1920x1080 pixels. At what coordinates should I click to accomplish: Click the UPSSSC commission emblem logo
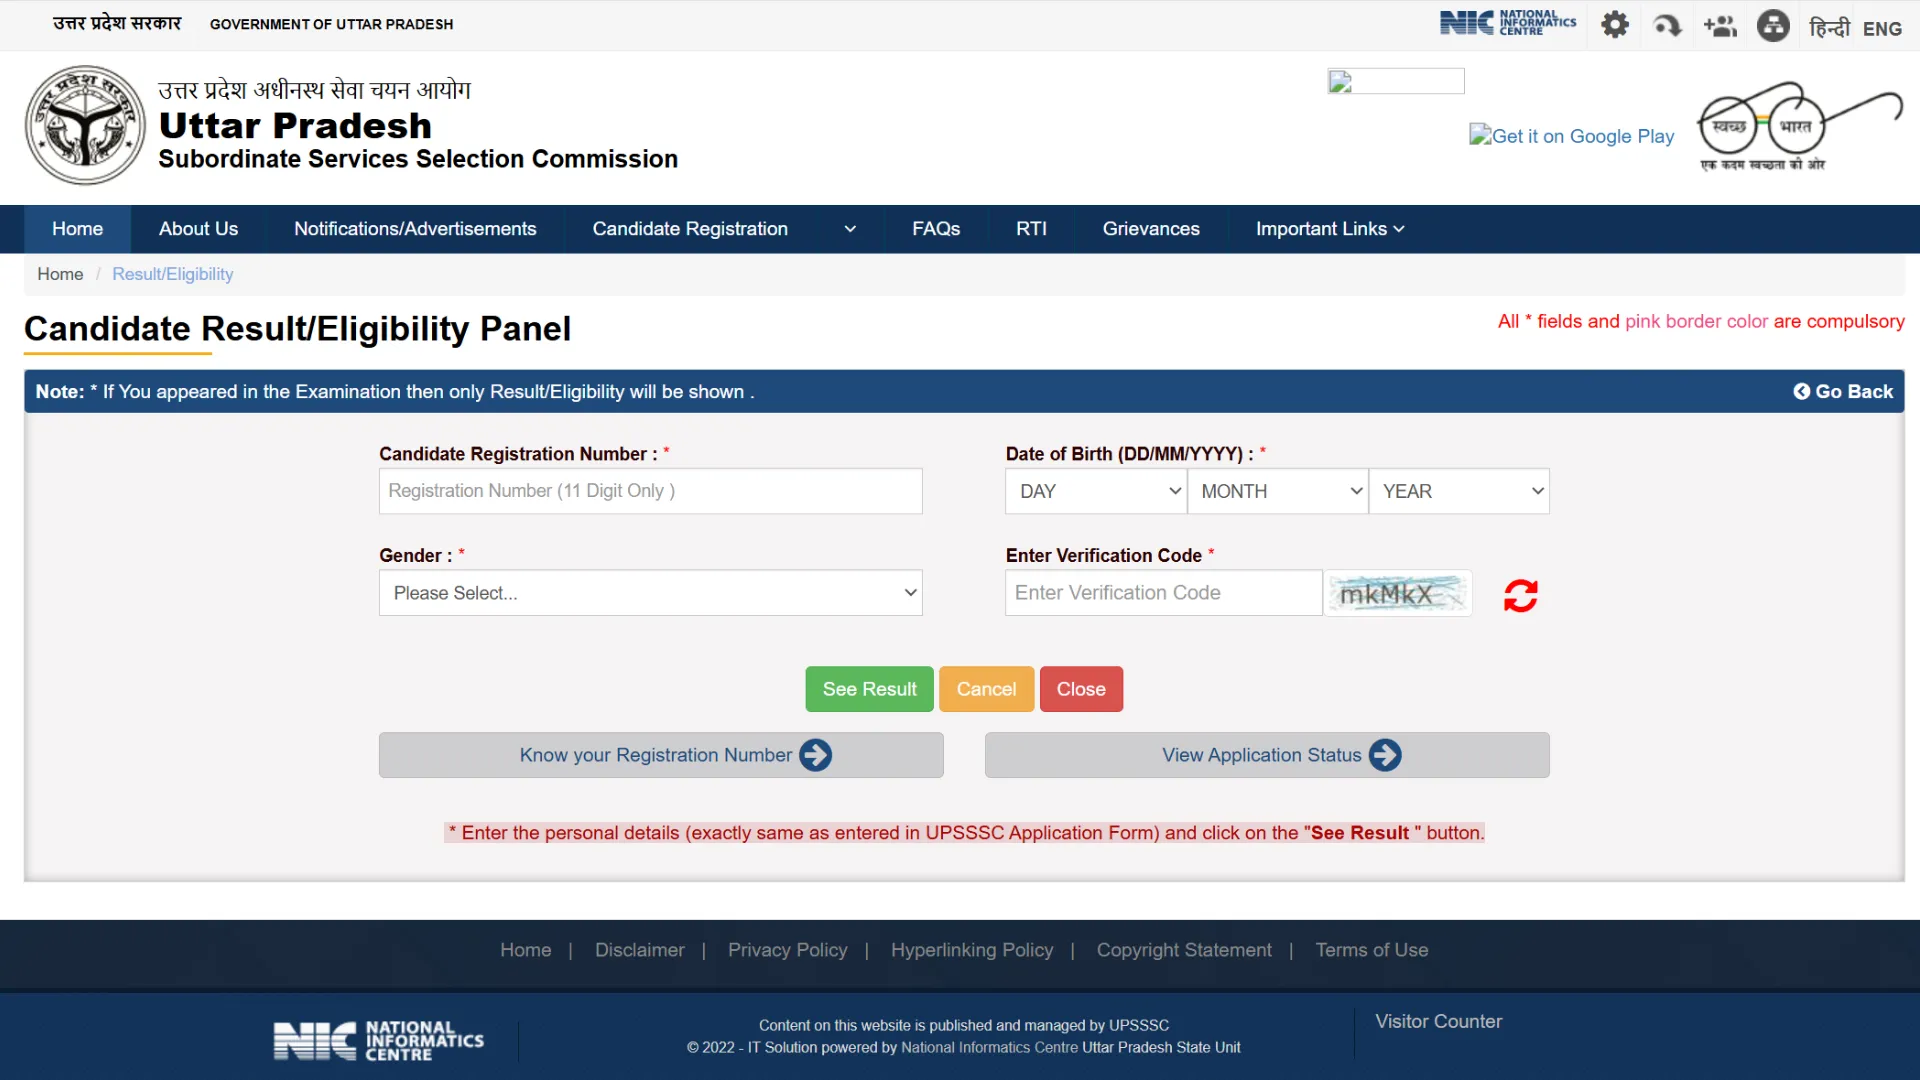coord(84,125)
